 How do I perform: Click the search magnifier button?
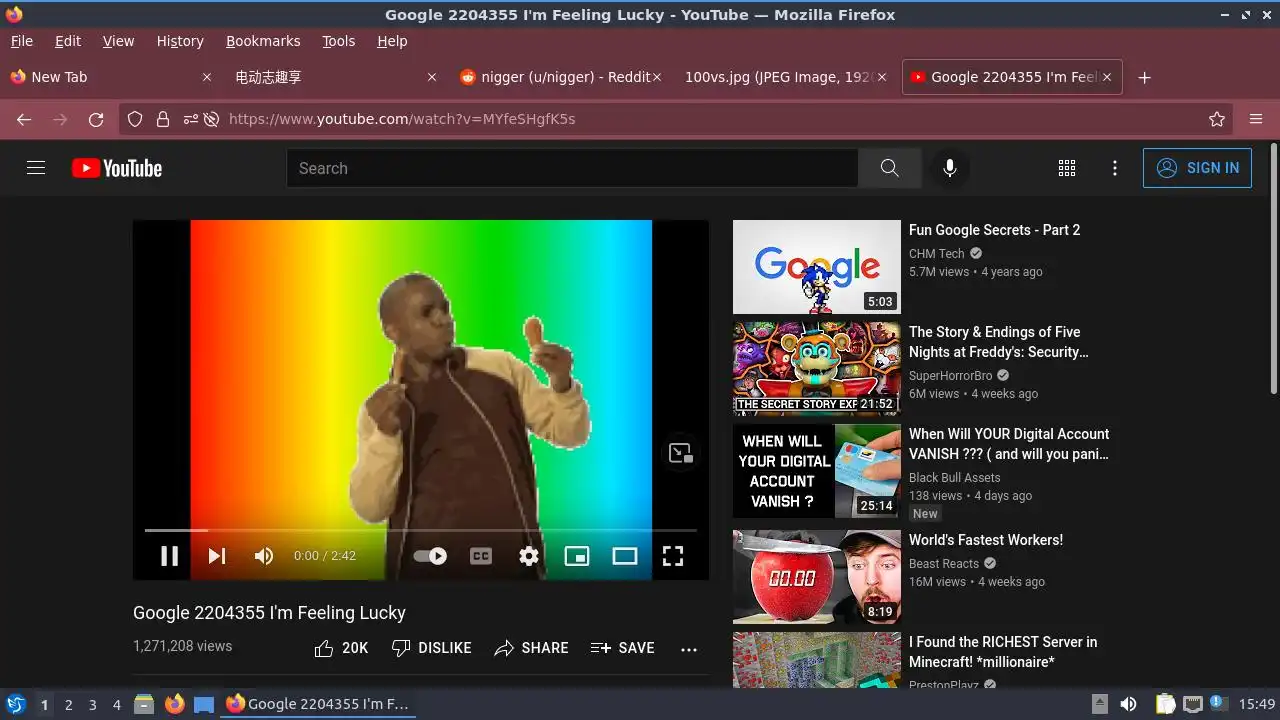[889, 168]
